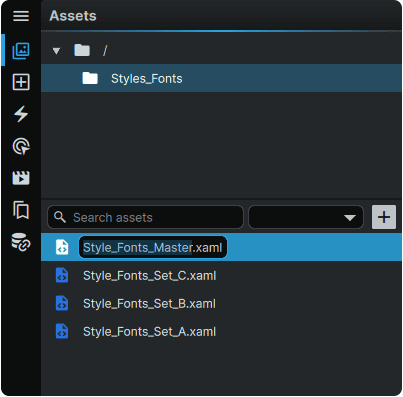Click the root folder icon next to slash

point(82,50)
